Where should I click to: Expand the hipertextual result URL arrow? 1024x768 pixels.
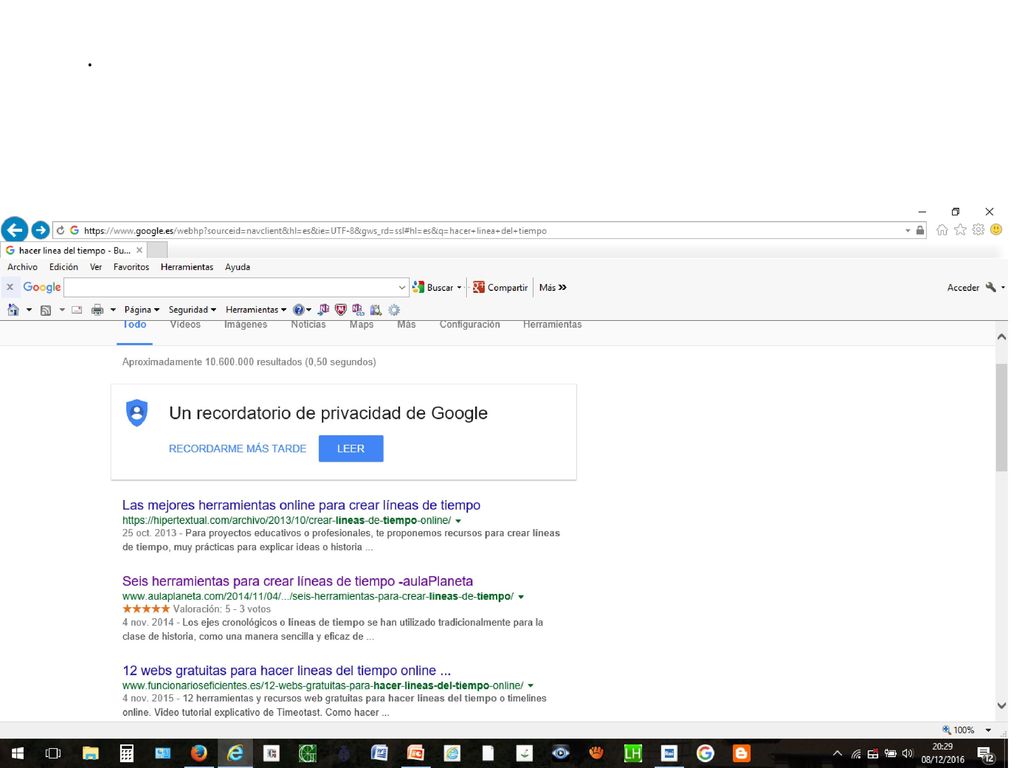(x=458, y=521)
